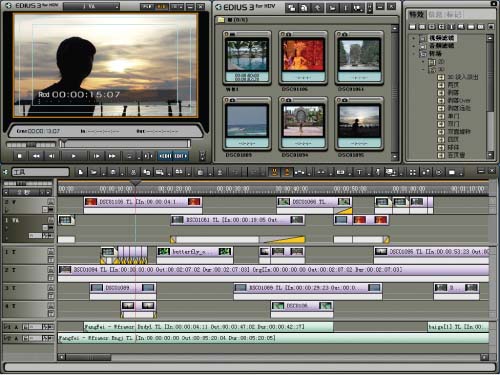This screenshot has height=375, width=500.
Task: Click the new project icon in the timeline toolbar
Action: [81, 172]
